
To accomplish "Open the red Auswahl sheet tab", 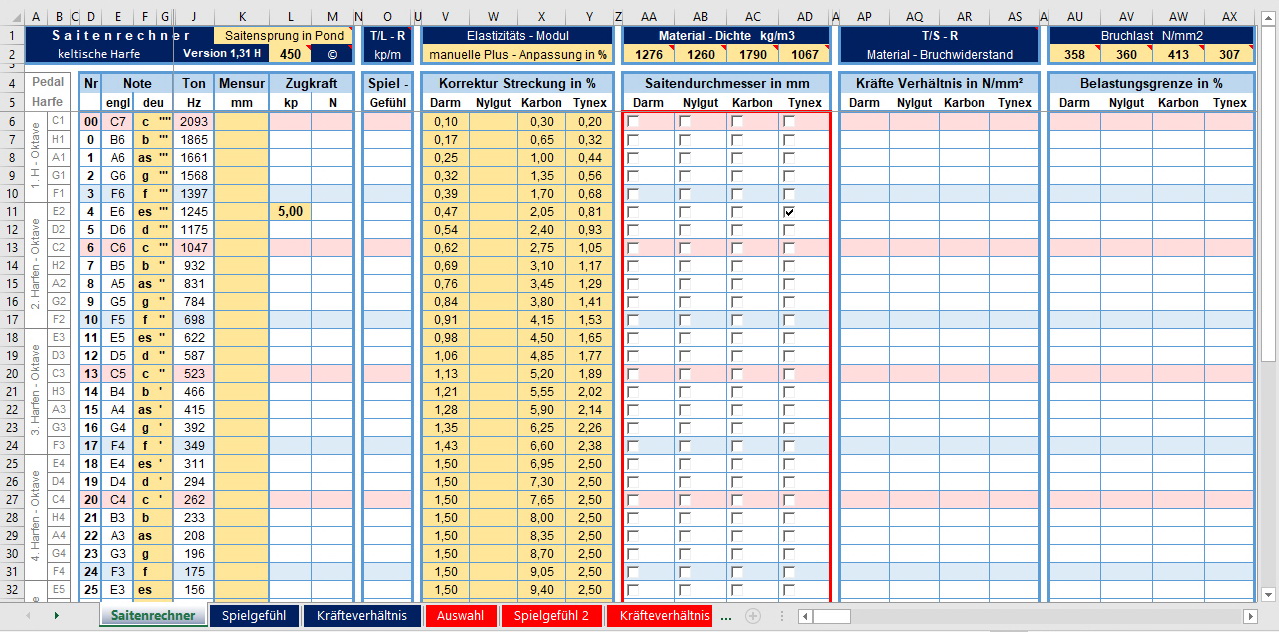I will [x=460, y=616].
